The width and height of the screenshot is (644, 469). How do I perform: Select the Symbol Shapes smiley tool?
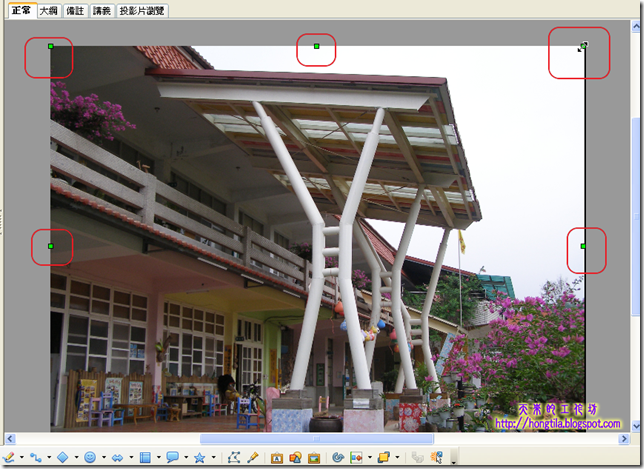tap(90, 457)
